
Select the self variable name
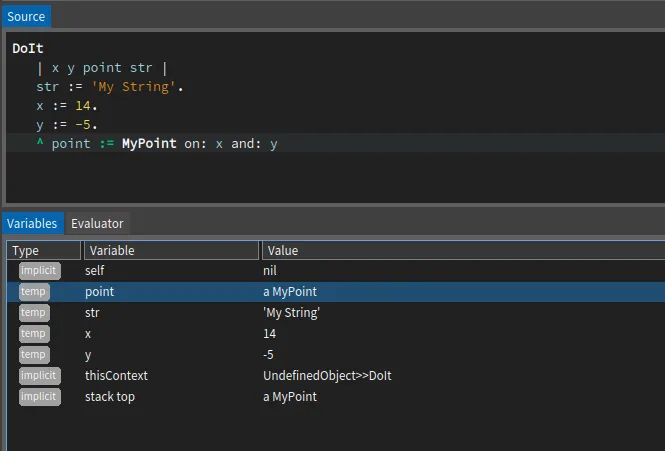pos(94,271)
